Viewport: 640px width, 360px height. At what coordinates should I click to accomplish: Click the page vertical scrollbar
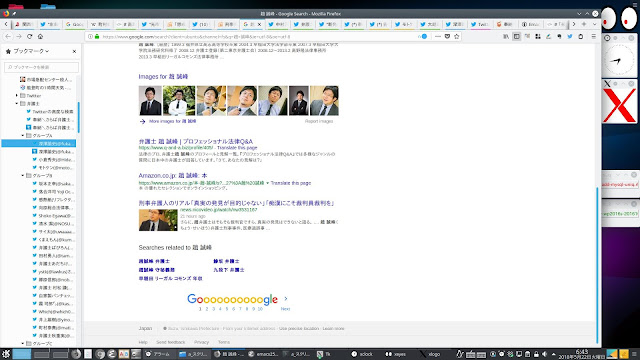597,265
